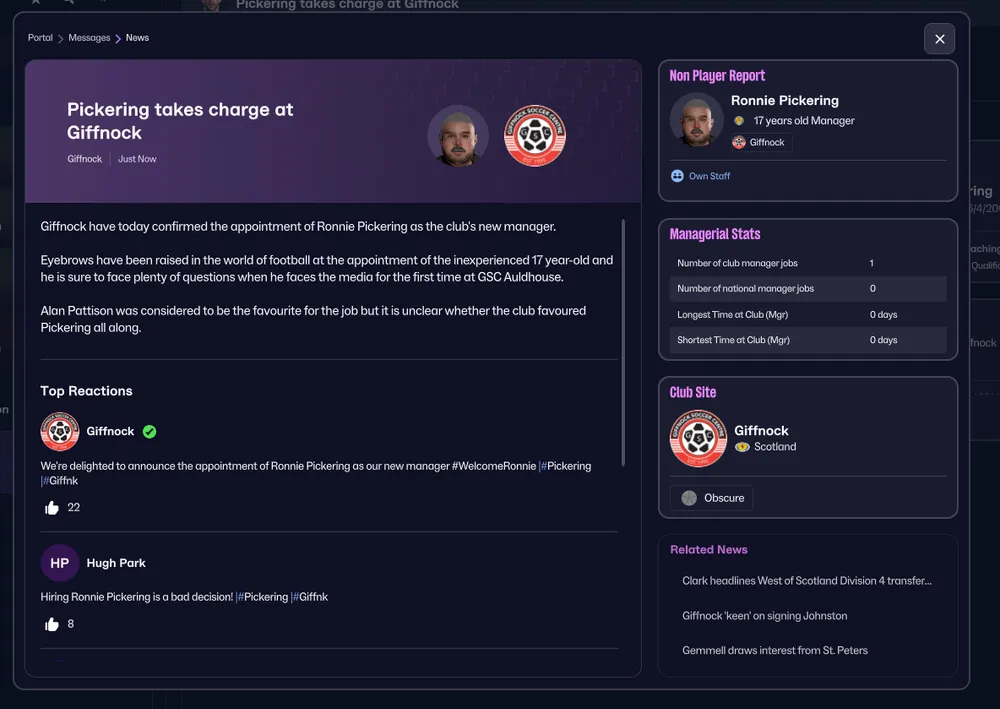Click the Own Staff icon
Screen dimensions: 1000x709
pos(677,176)
